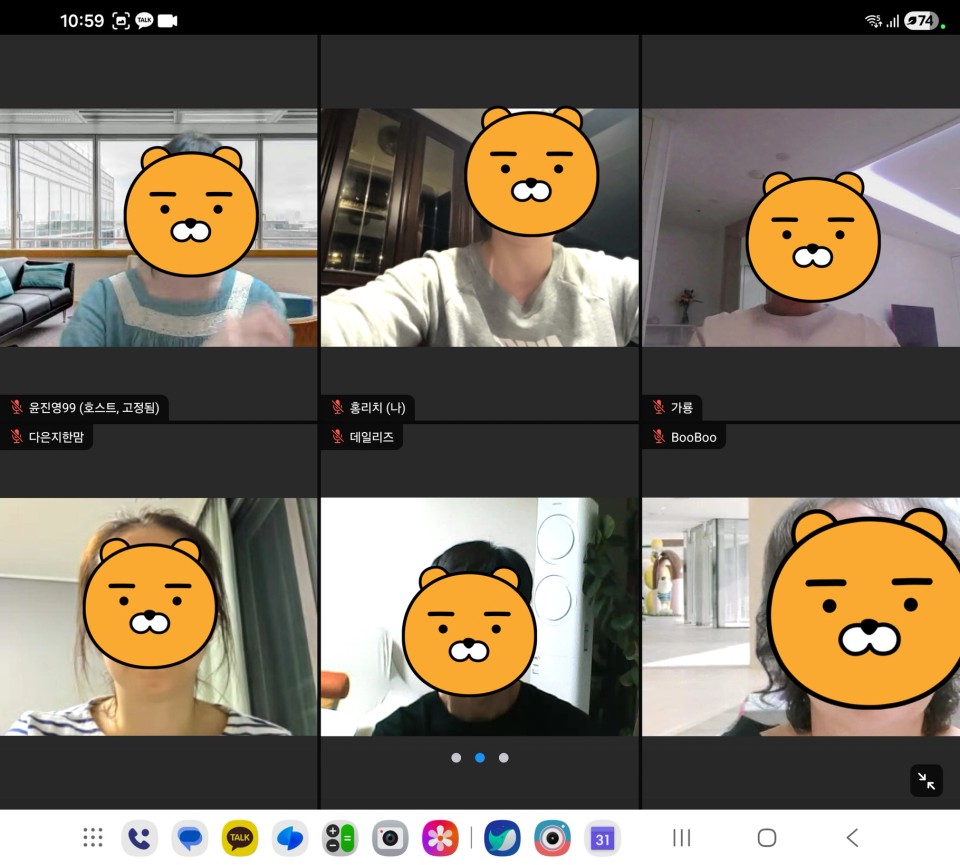Go to the third page dot indicator
Viewport: 960px width, 865px height.
[x=503, y=758]
